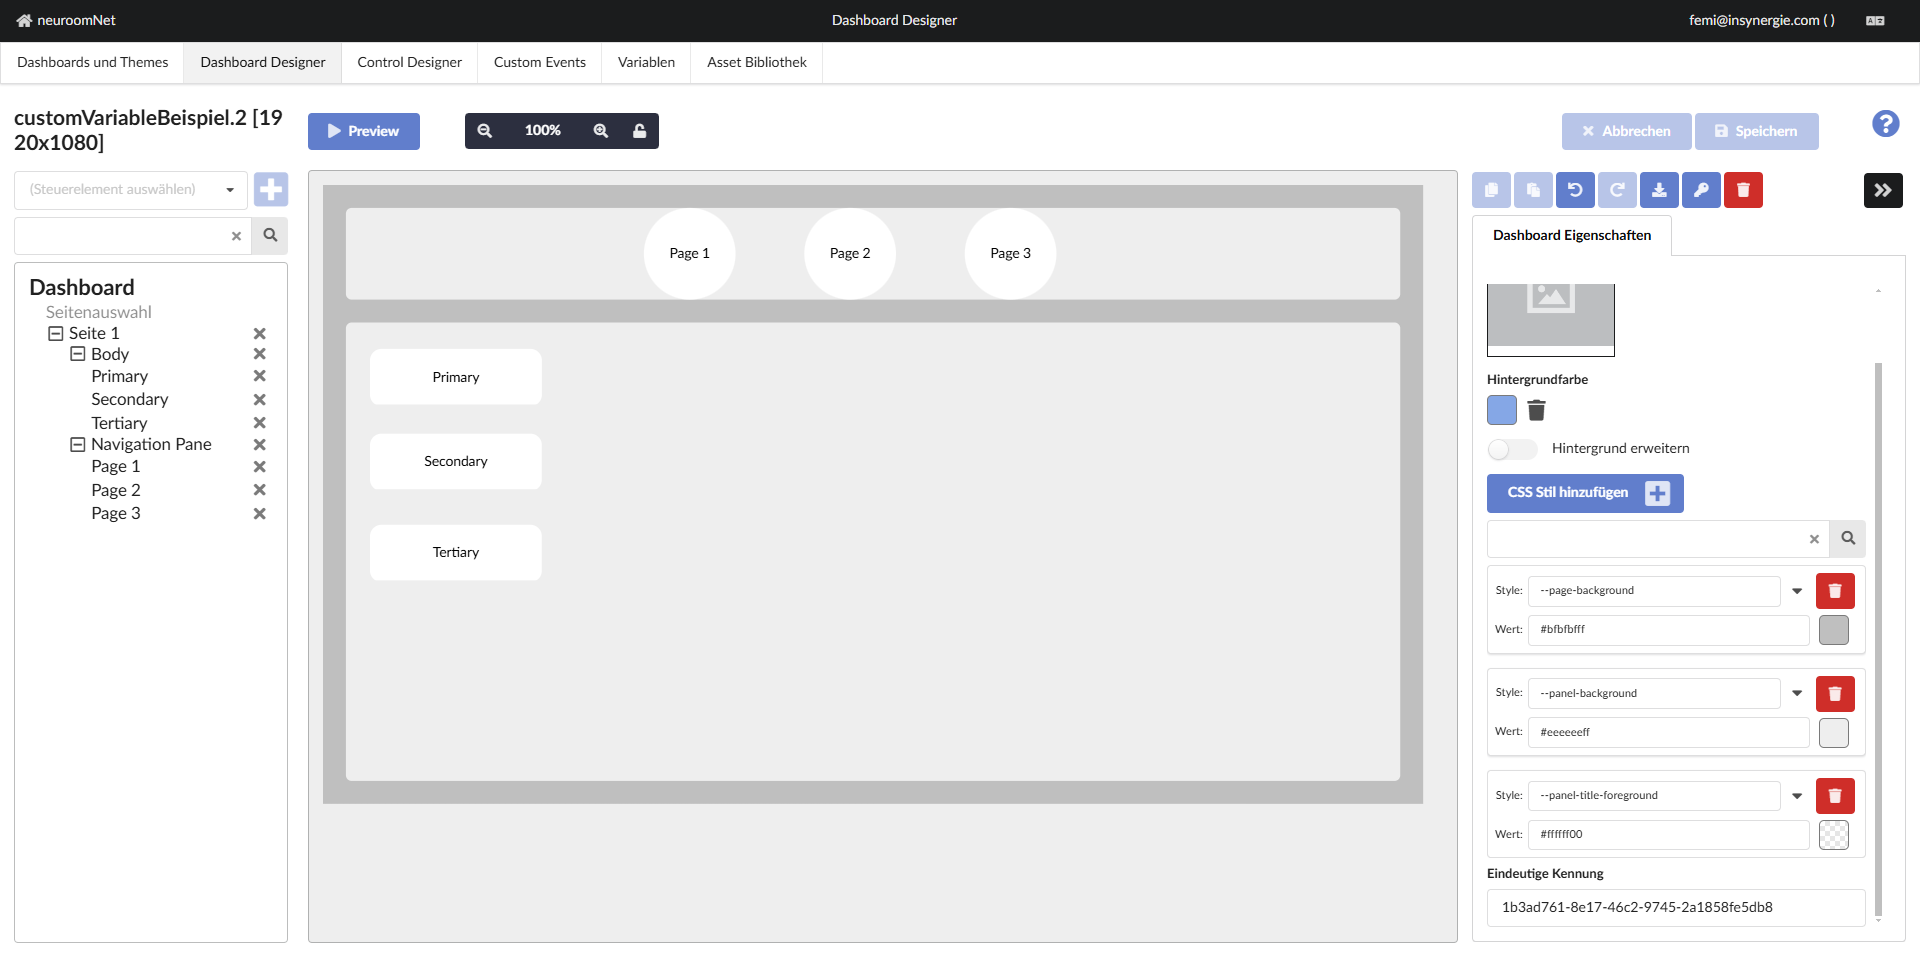This screenshot has height=957, width=1920.
Task: Open the Steuerelement auswählen dropdown
Action: 131,190
